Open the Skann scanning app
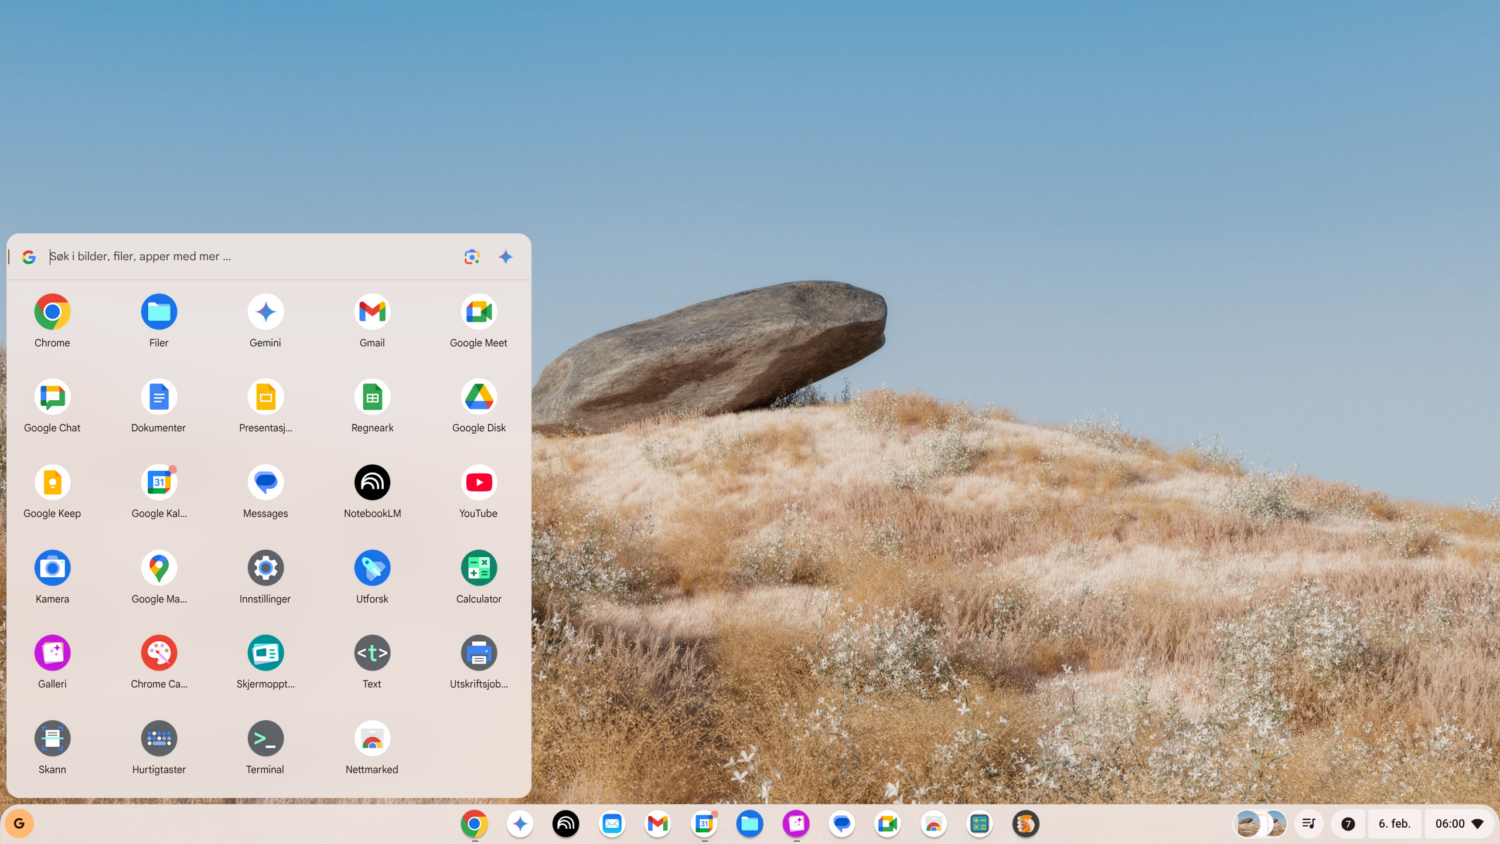The image size is (1500, 844). coord(52,739)
